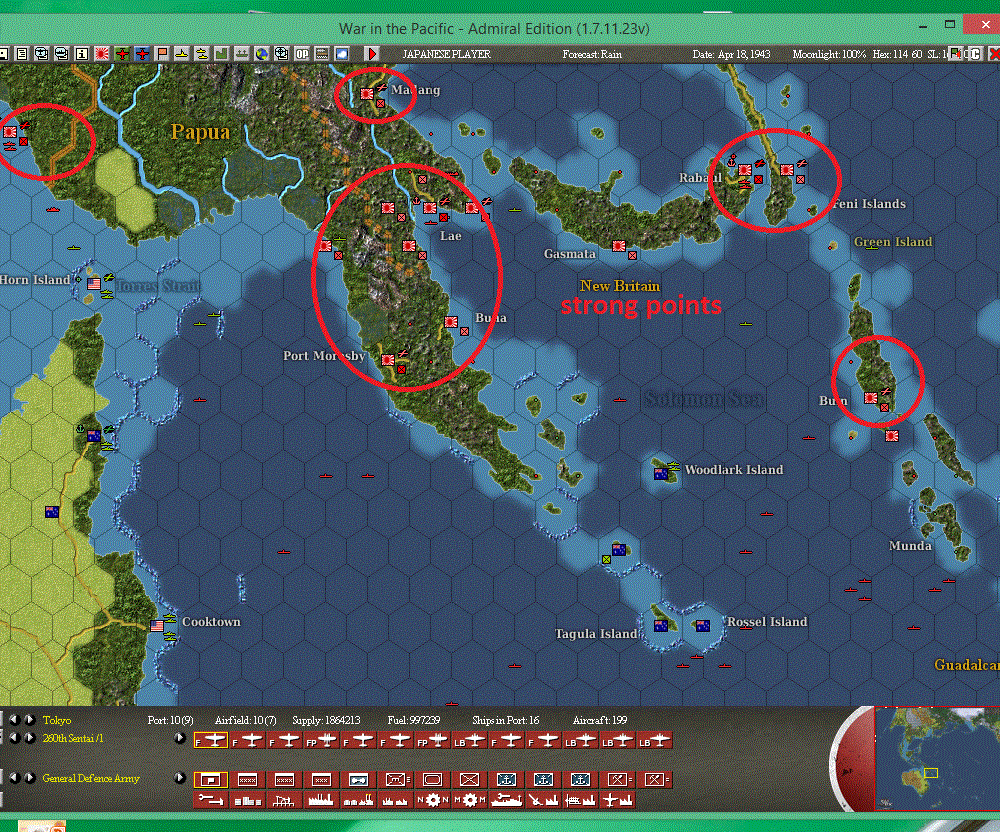The image size is (1000, 832).
Task: Click the orange flag toolbar icon
Action: click(162, 54)
